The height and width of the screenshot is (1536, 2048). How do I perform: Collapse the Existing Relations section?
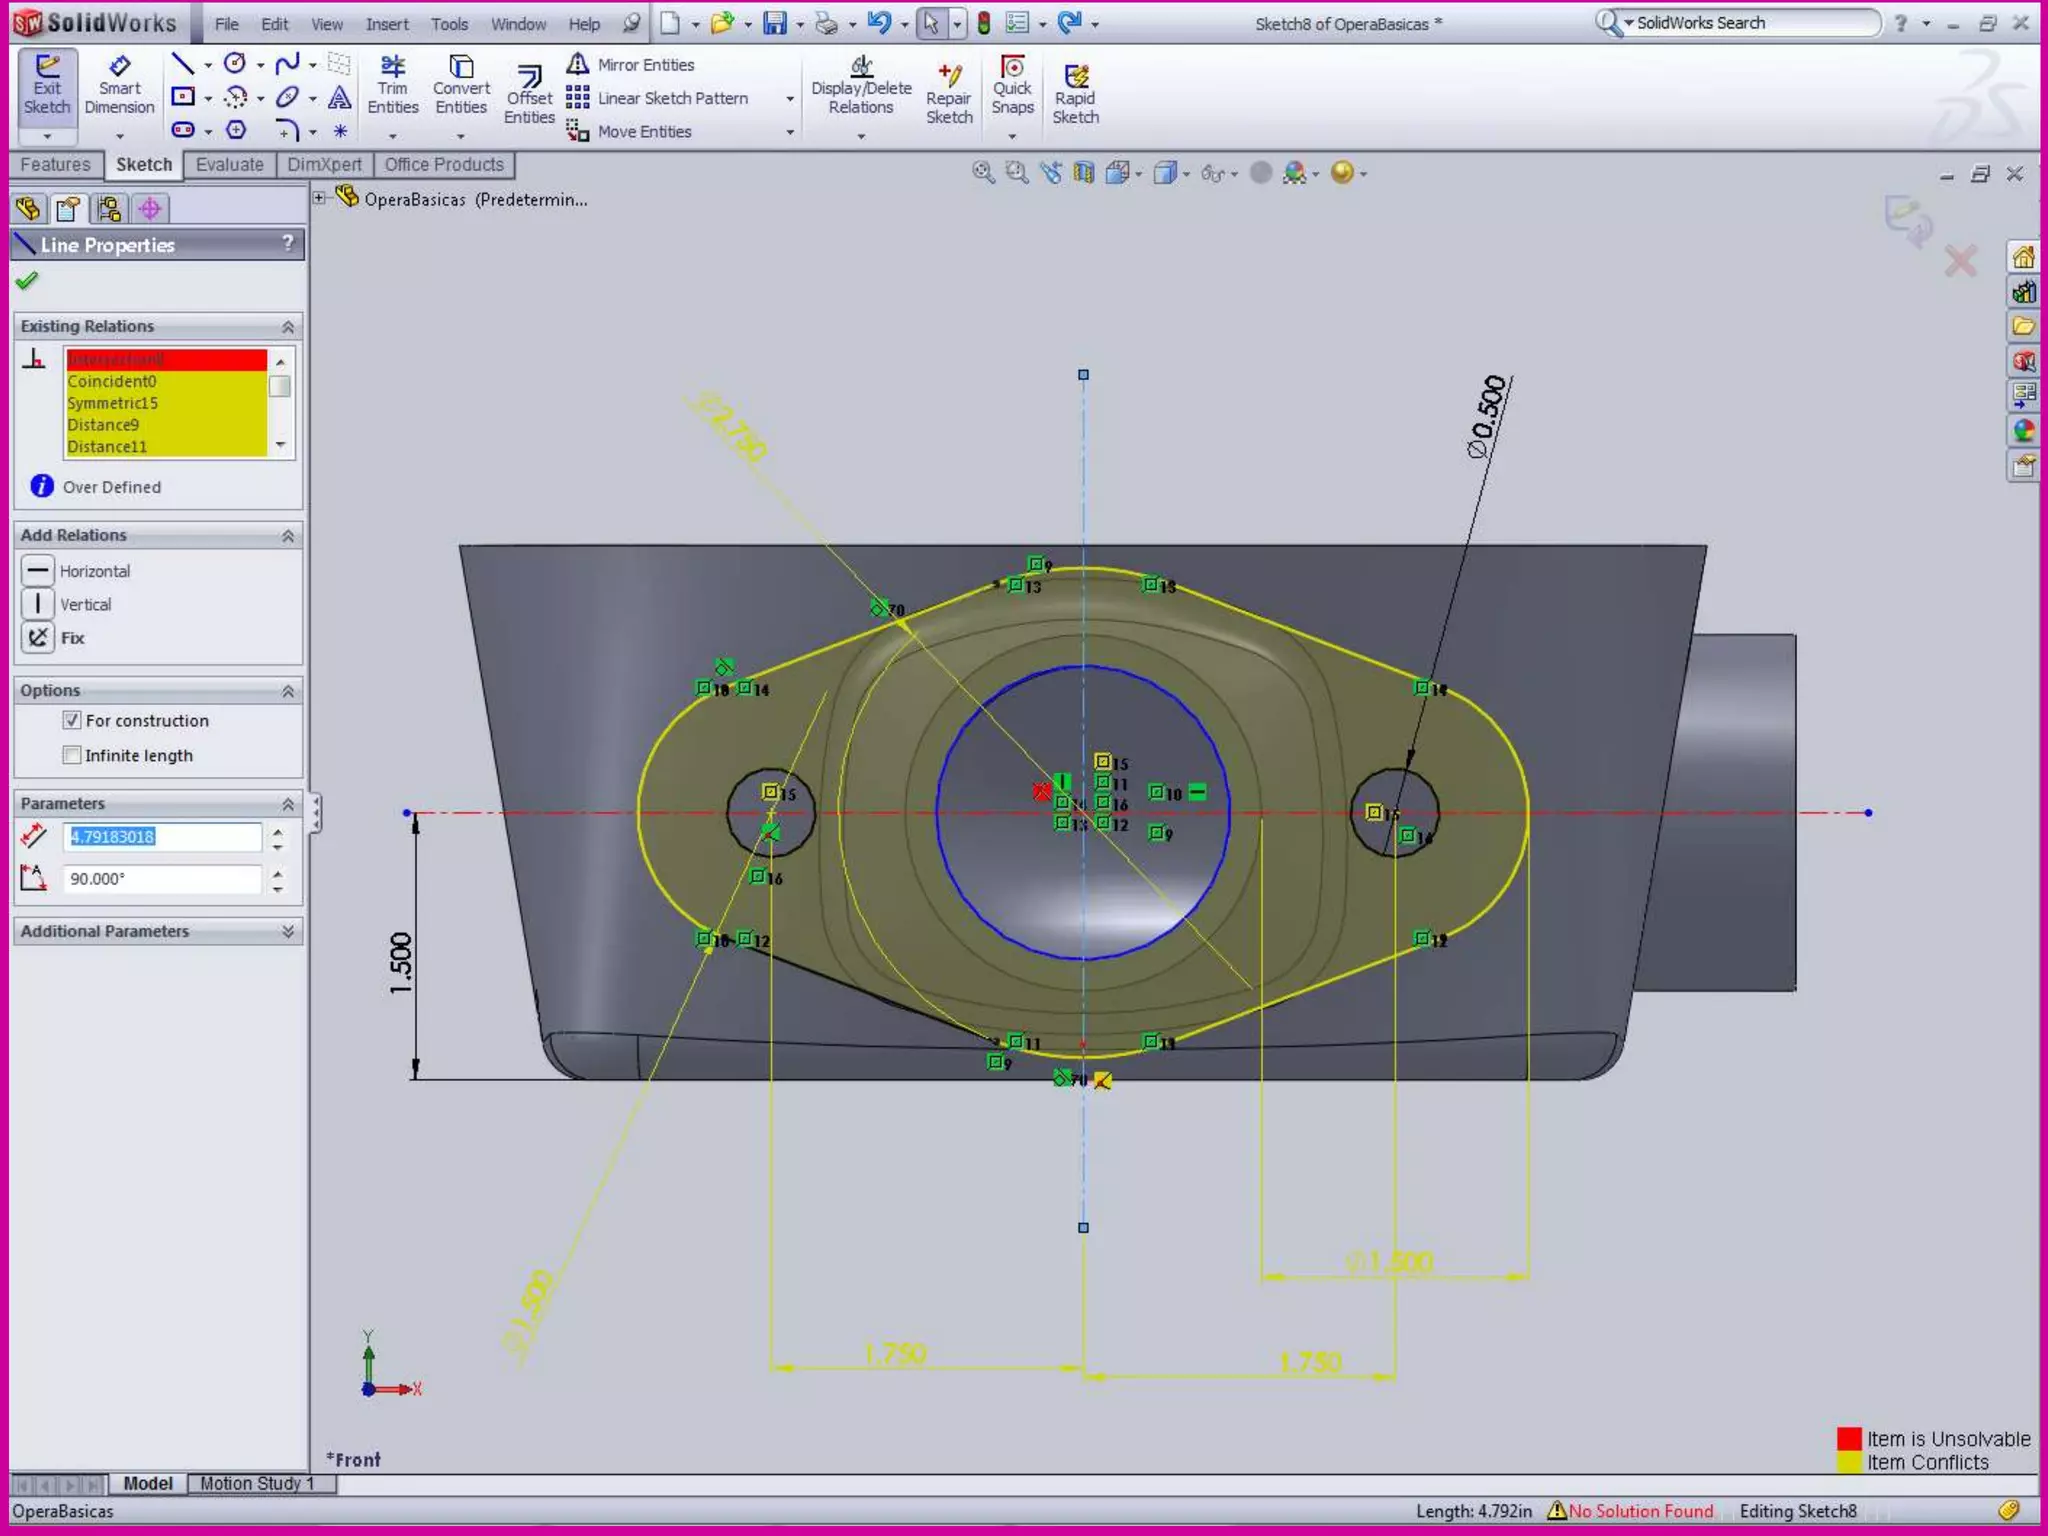point(287,327)
